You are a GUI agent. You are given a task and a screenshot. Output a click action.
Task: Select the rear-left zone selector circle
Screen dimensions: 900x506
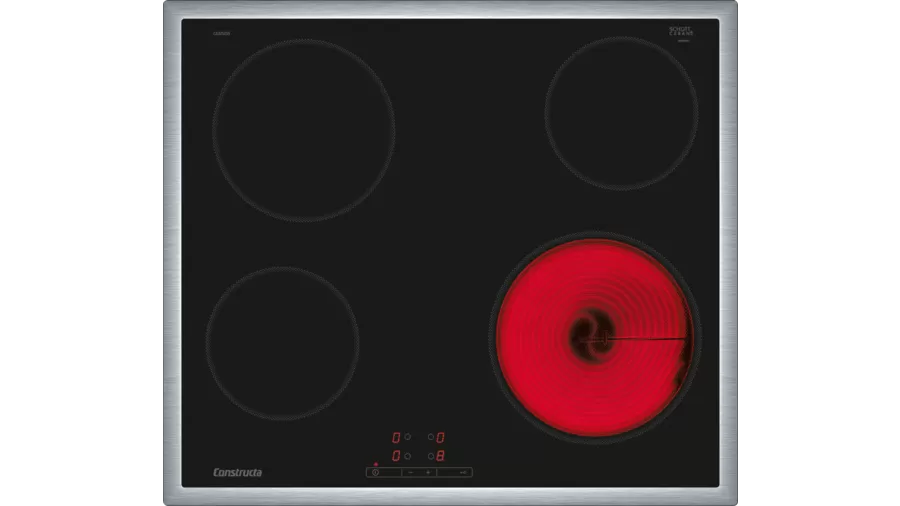tap(408, 437)
